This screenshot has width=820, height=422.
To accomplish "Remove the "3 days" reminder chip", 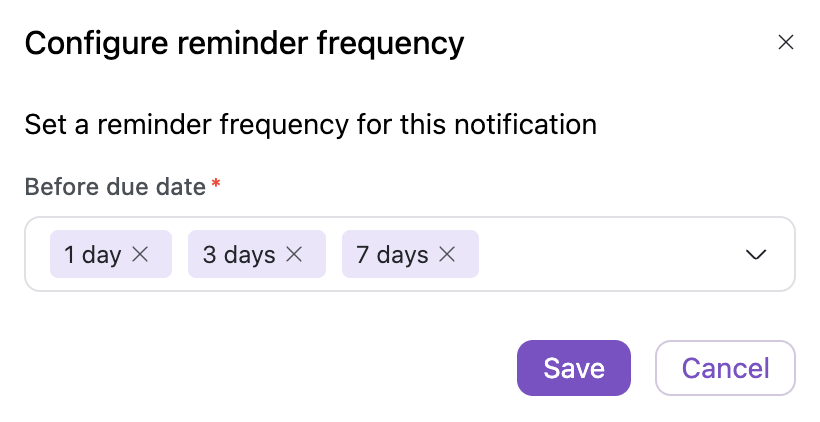I will [294, 255].
